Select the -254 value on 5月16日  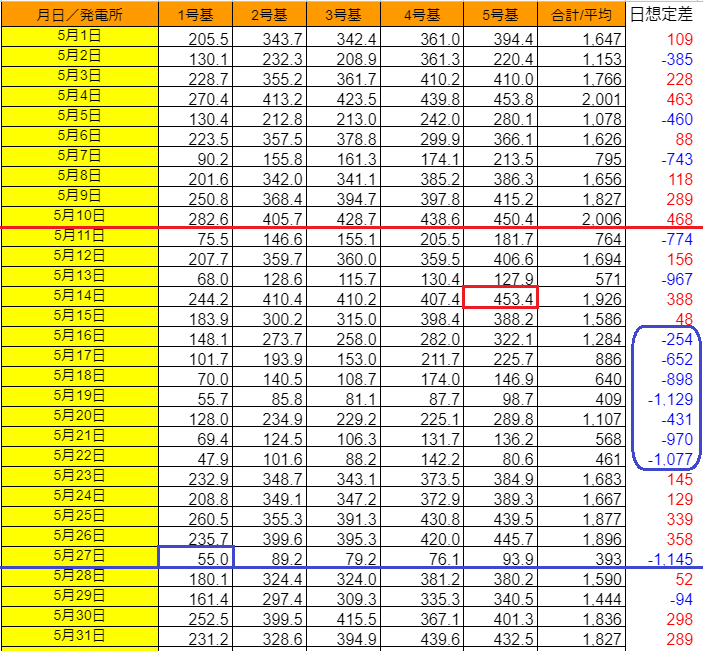click(677, 339)
